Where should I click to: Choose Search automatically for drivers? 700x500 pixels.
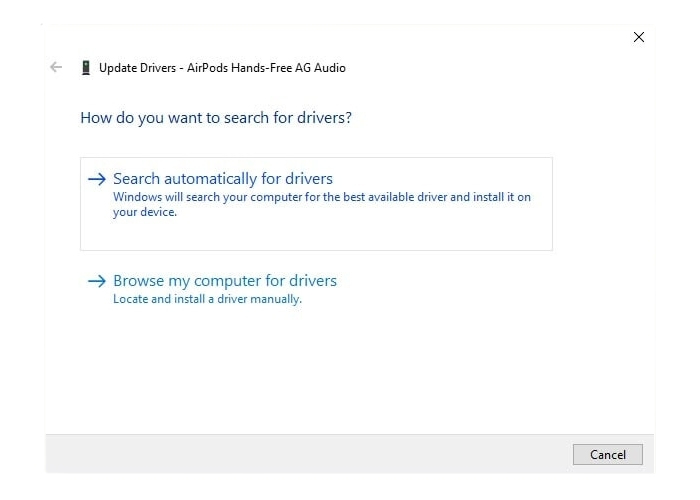pyautogui.click(x=316, y=204)
